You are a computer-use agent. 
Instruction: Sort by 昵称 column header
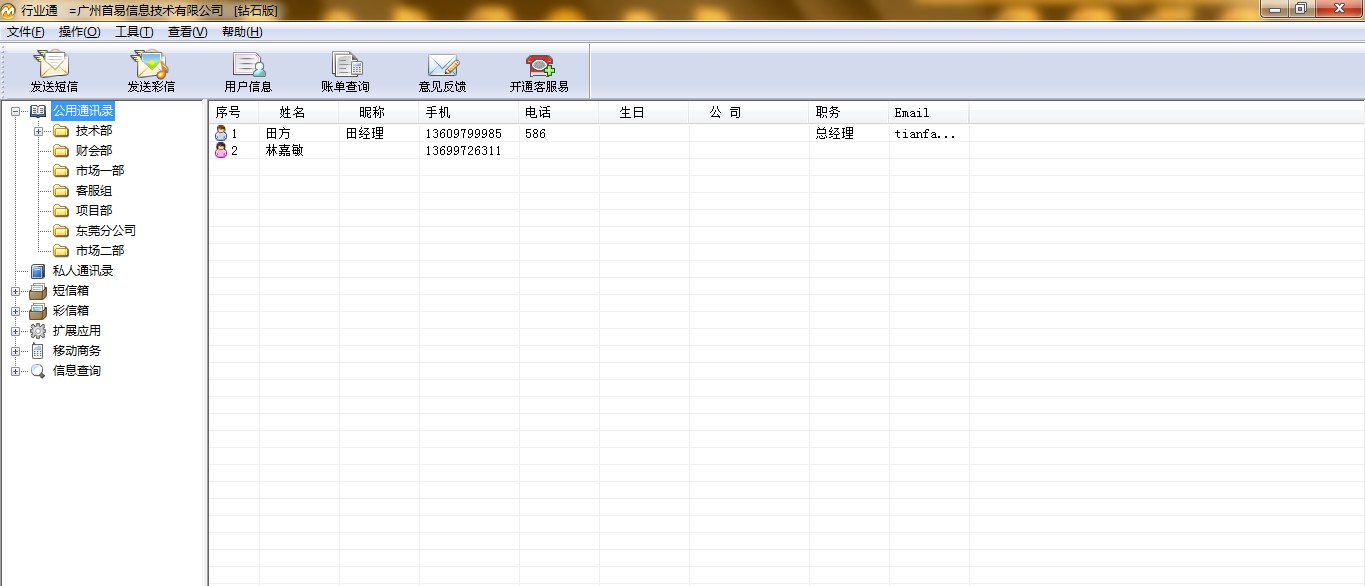[379, 112]
